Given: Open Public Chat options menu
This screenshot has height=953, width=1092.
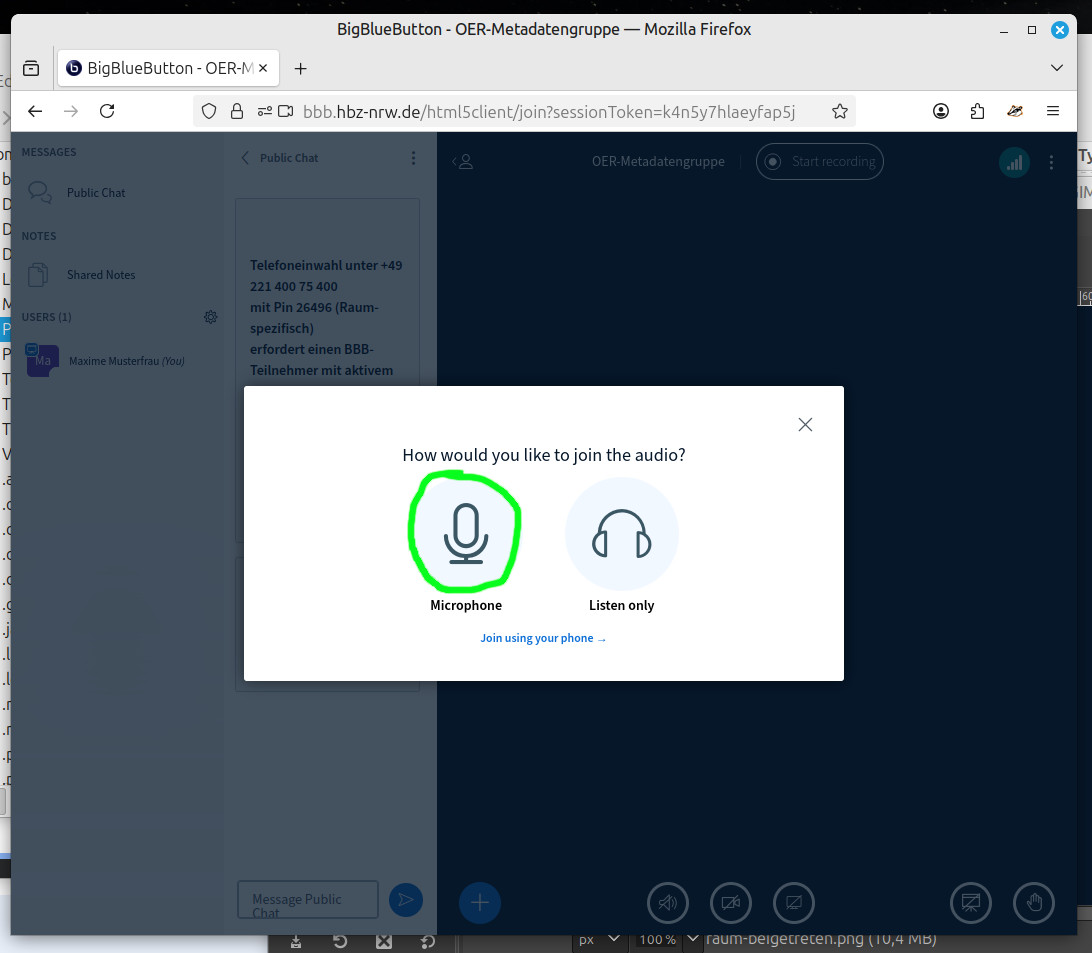Looking at the screenshot, I should [x=414, y=158].
